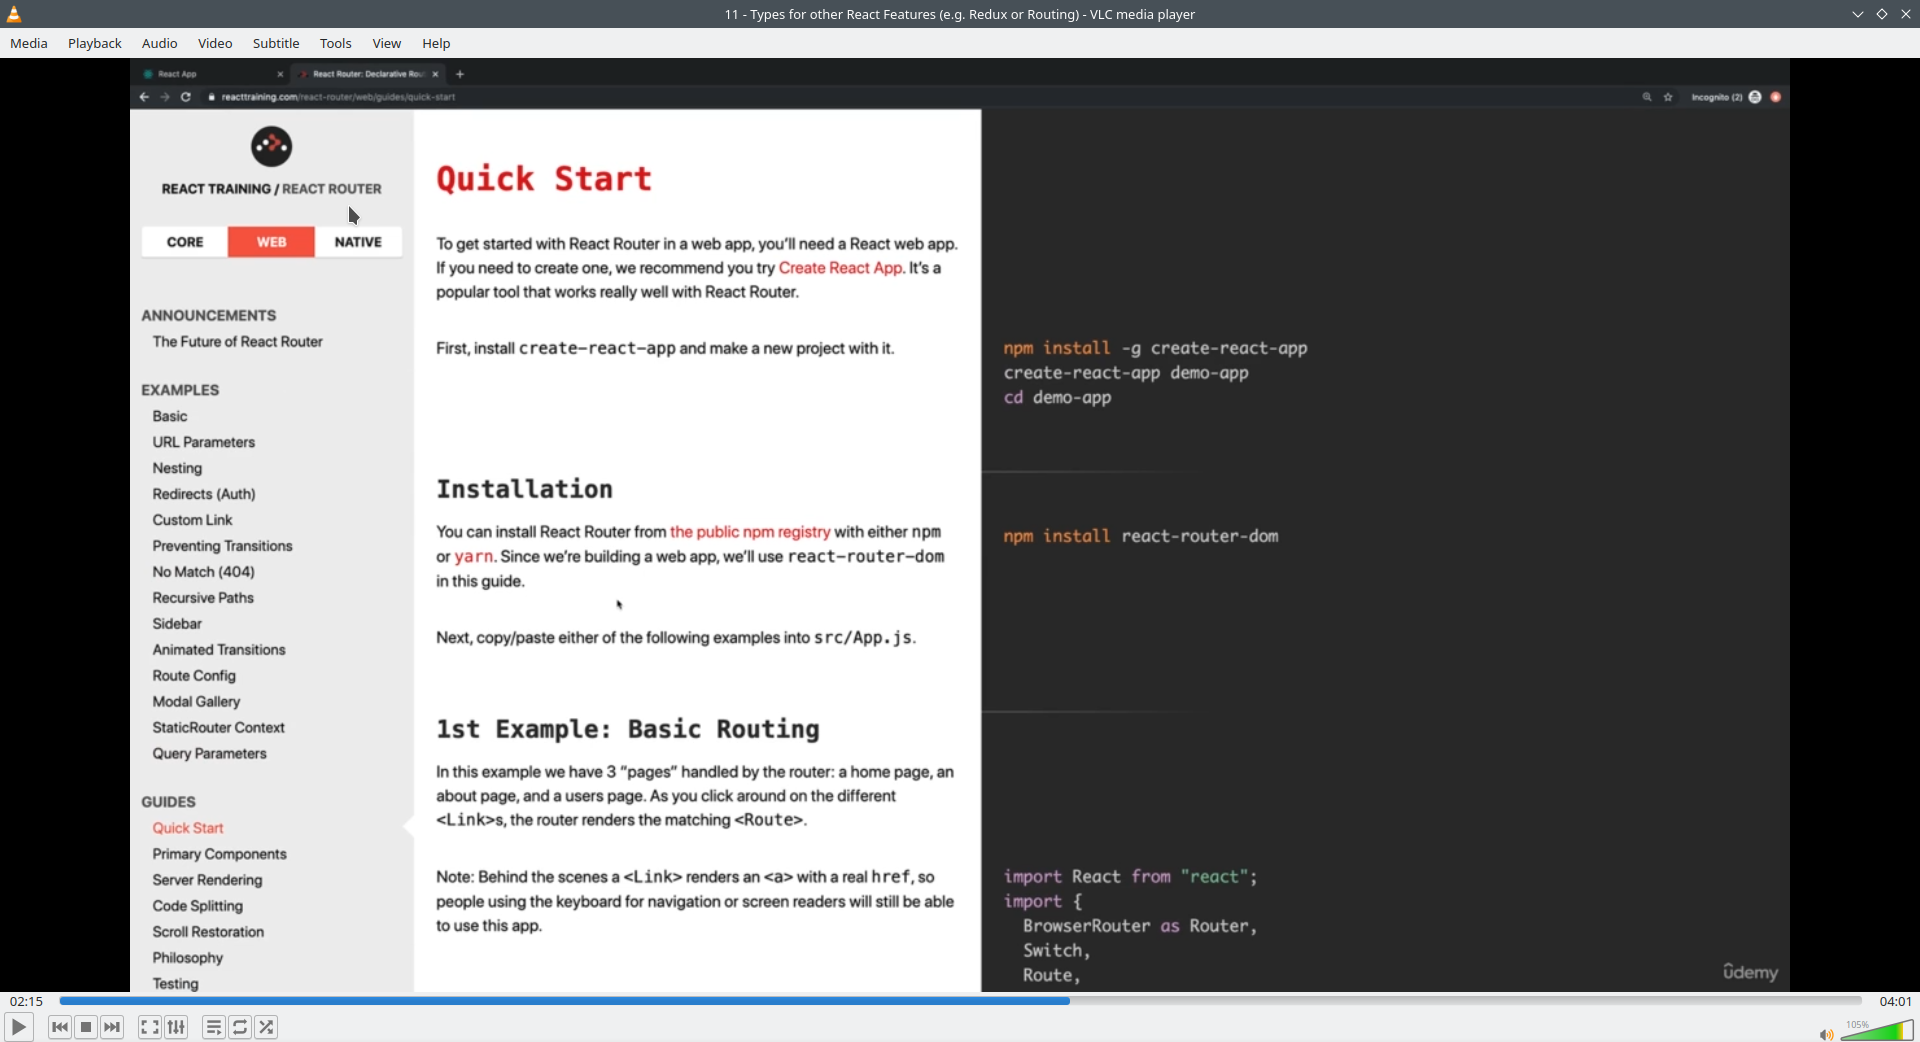Viewport: 1920px width, 1042px height.
Task: Open the Audio menu
Action: [160, 43]
